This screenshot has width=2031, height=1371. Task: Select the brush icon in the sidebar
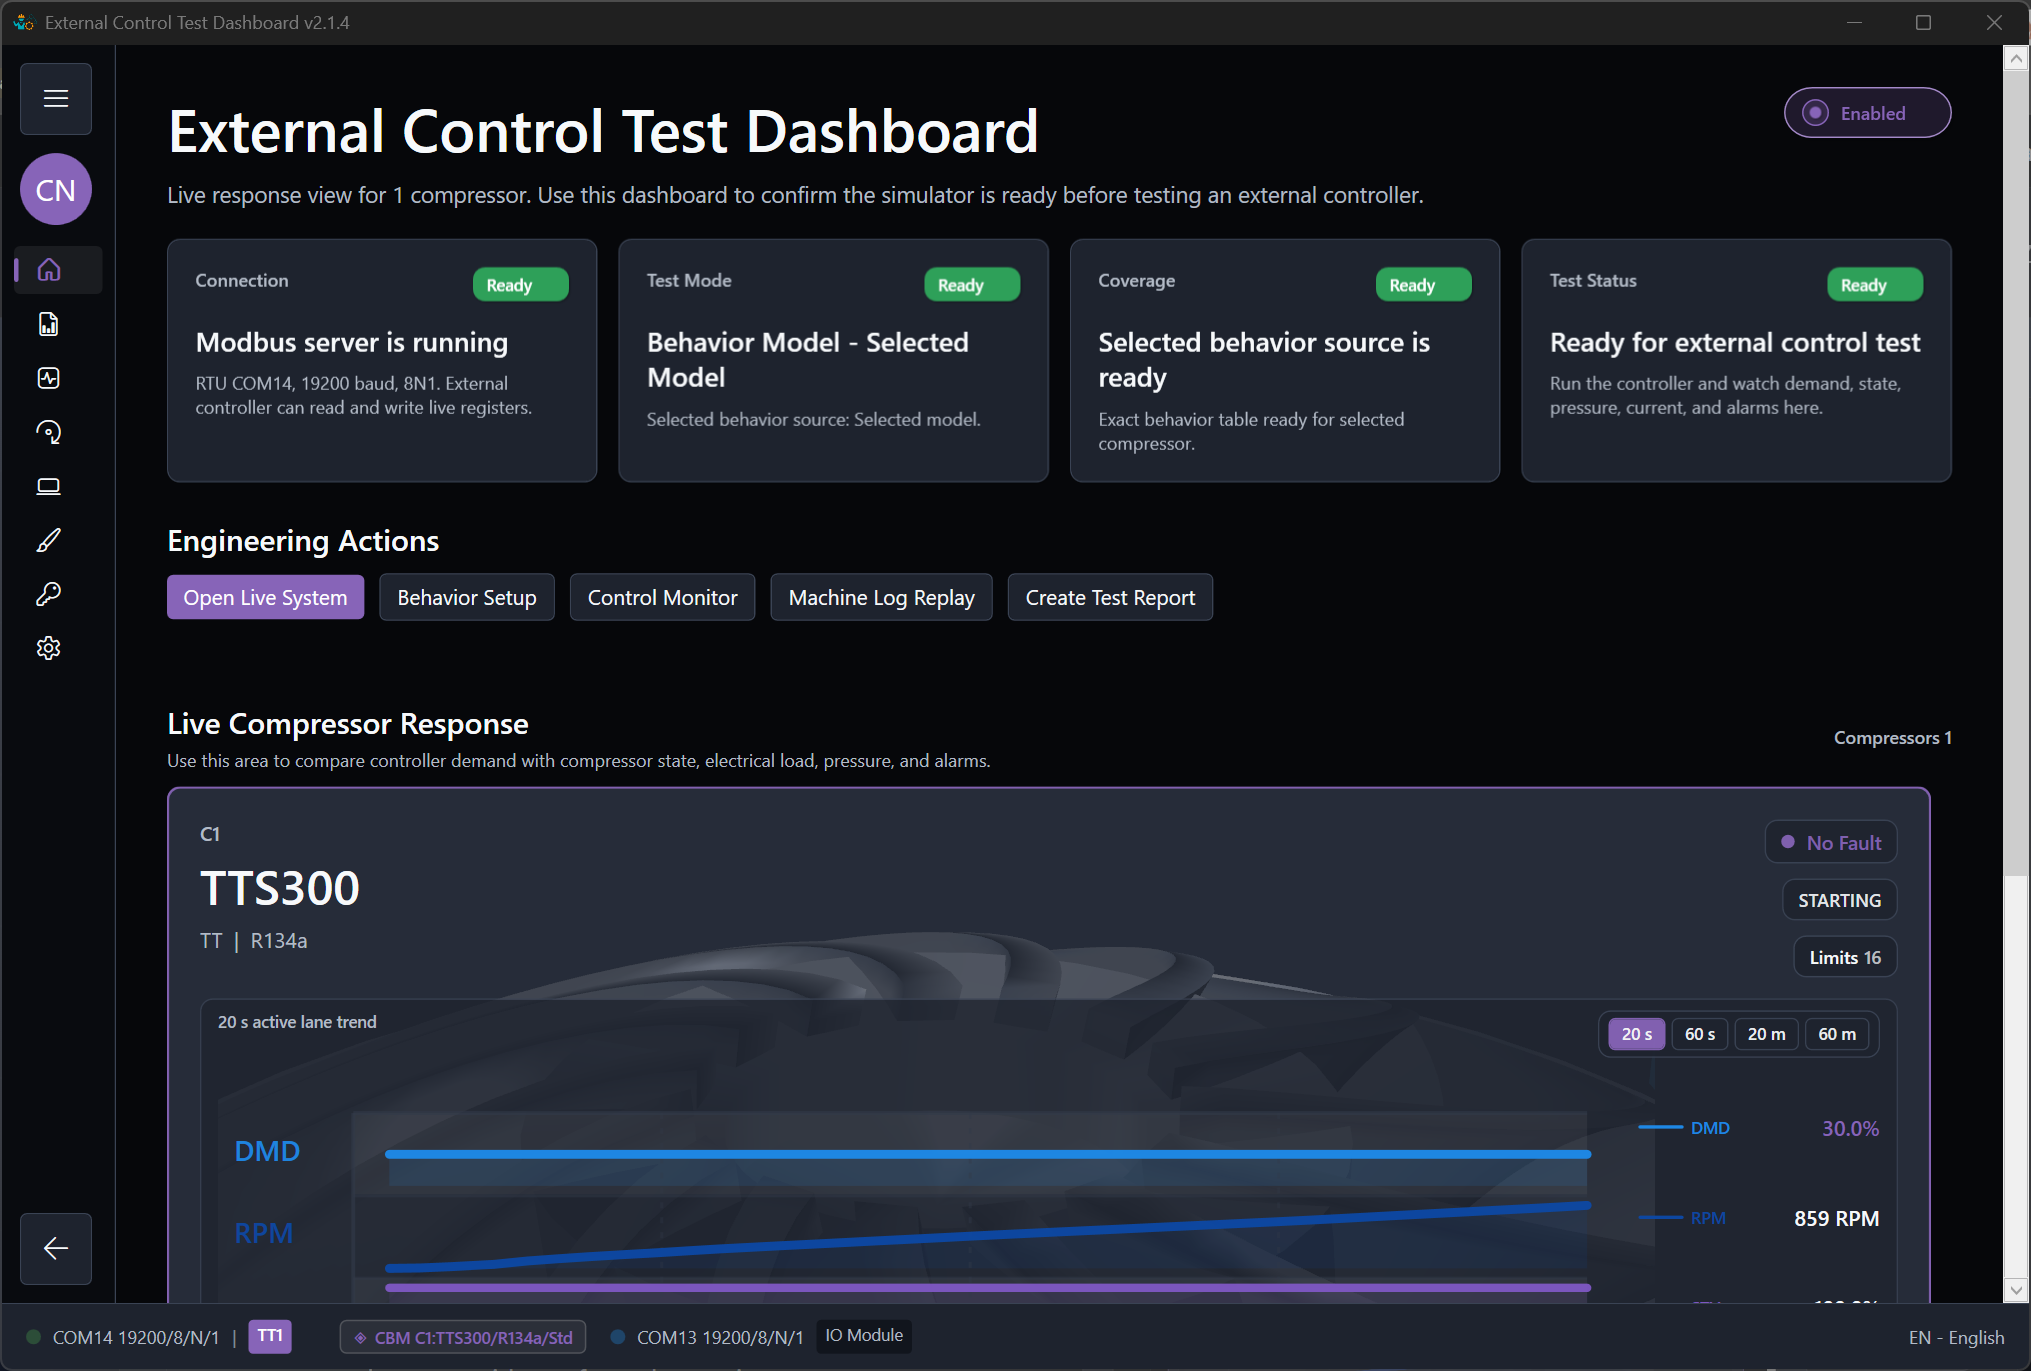point(49,540)
